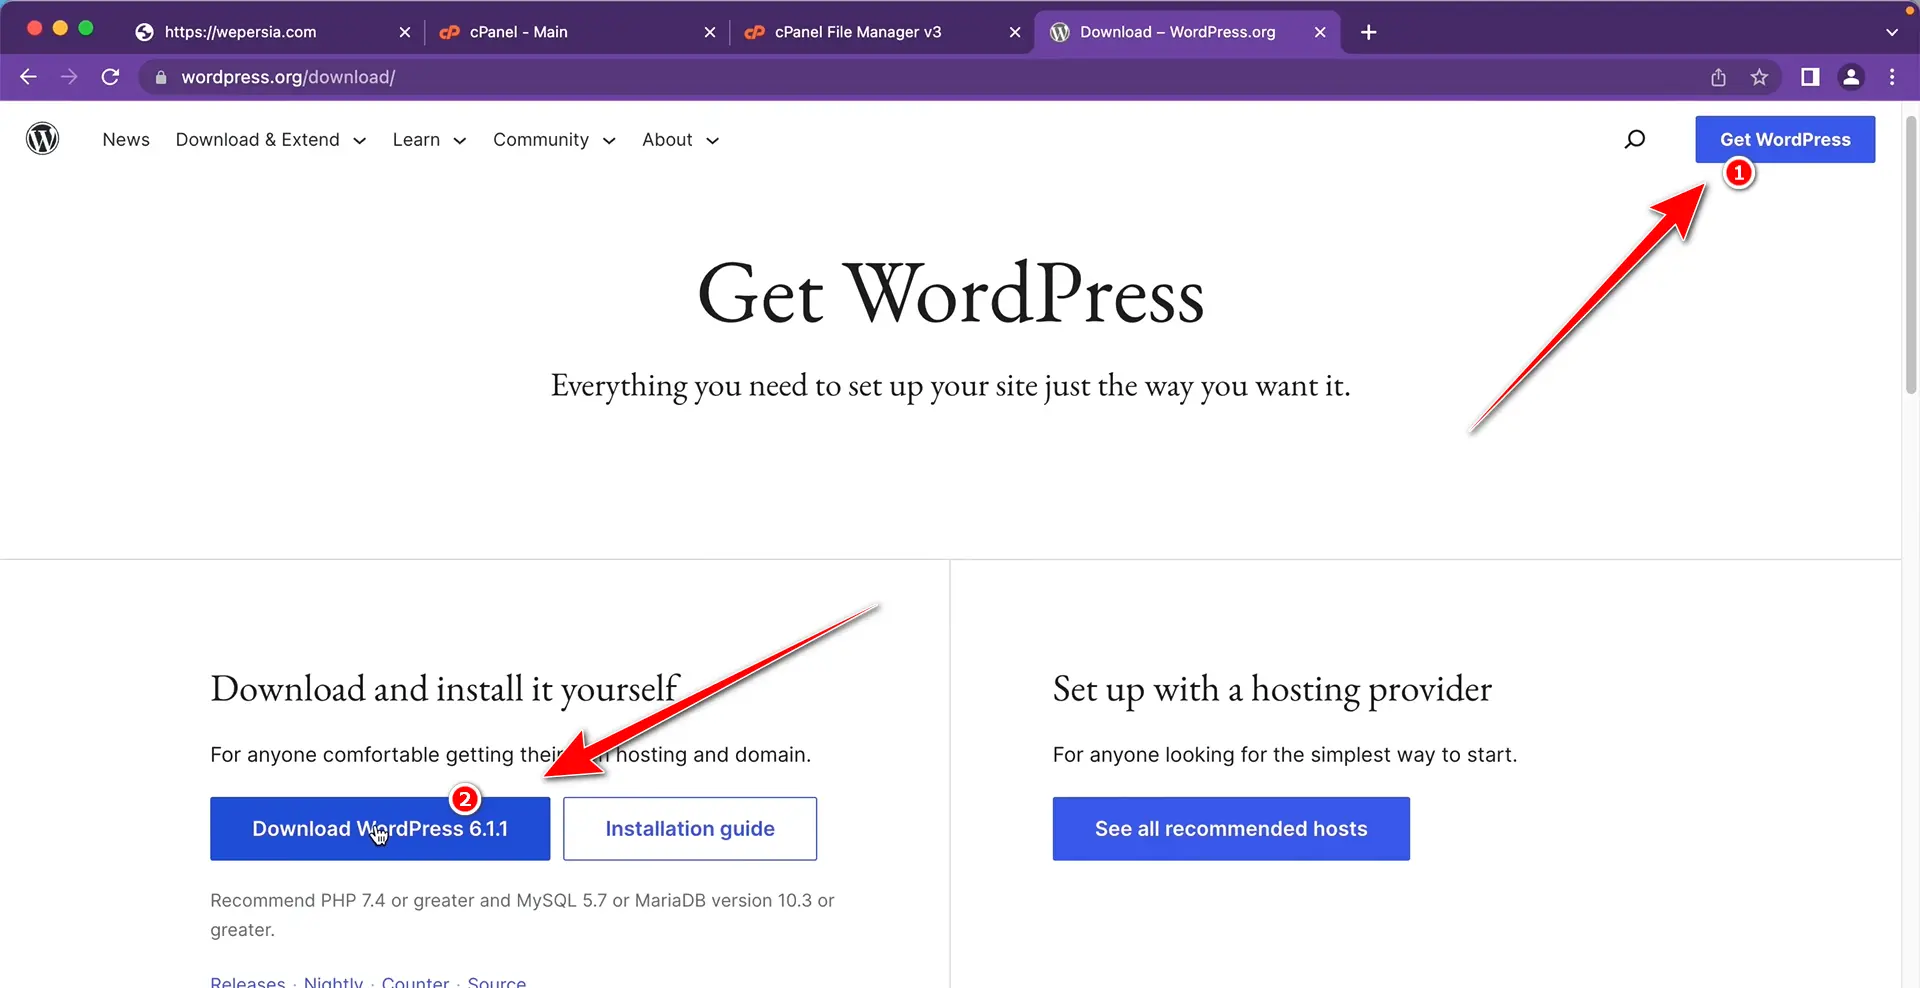Open the Chrome three-dot menu

pyautogui.click(x=1892, y=77)
